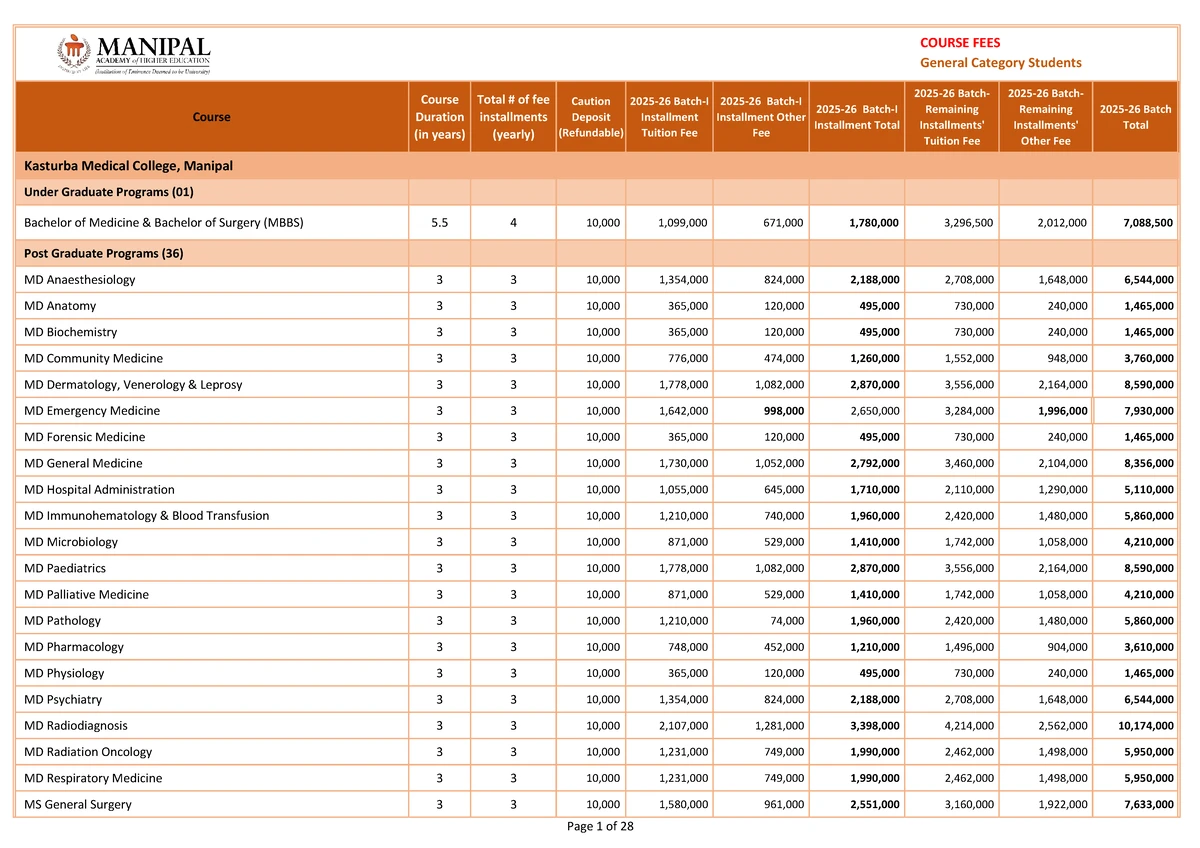Click Emergency Medicine other fee 998,000
The height and width of the screenshot is (848, 1200).
(783, 411)
